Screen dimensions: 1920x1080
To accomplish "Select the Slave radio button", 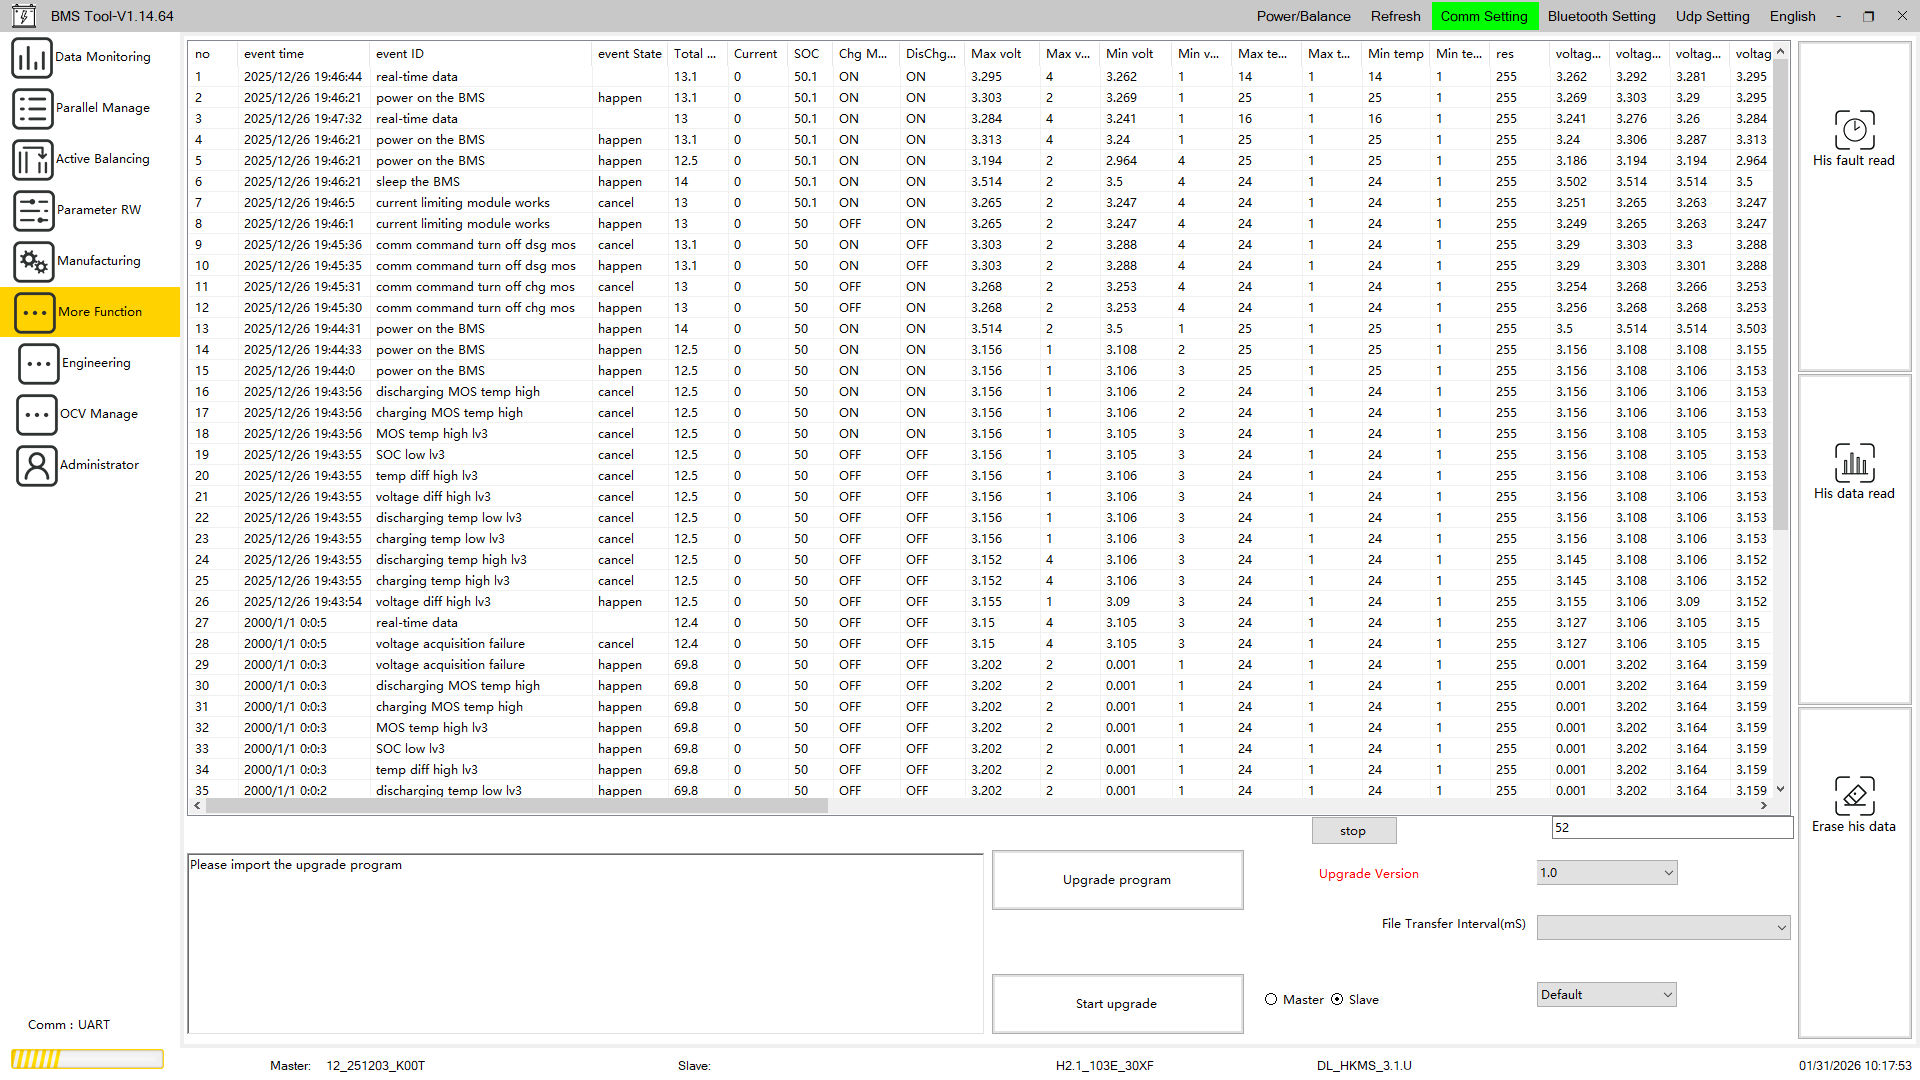I will tap(1337, 999).
